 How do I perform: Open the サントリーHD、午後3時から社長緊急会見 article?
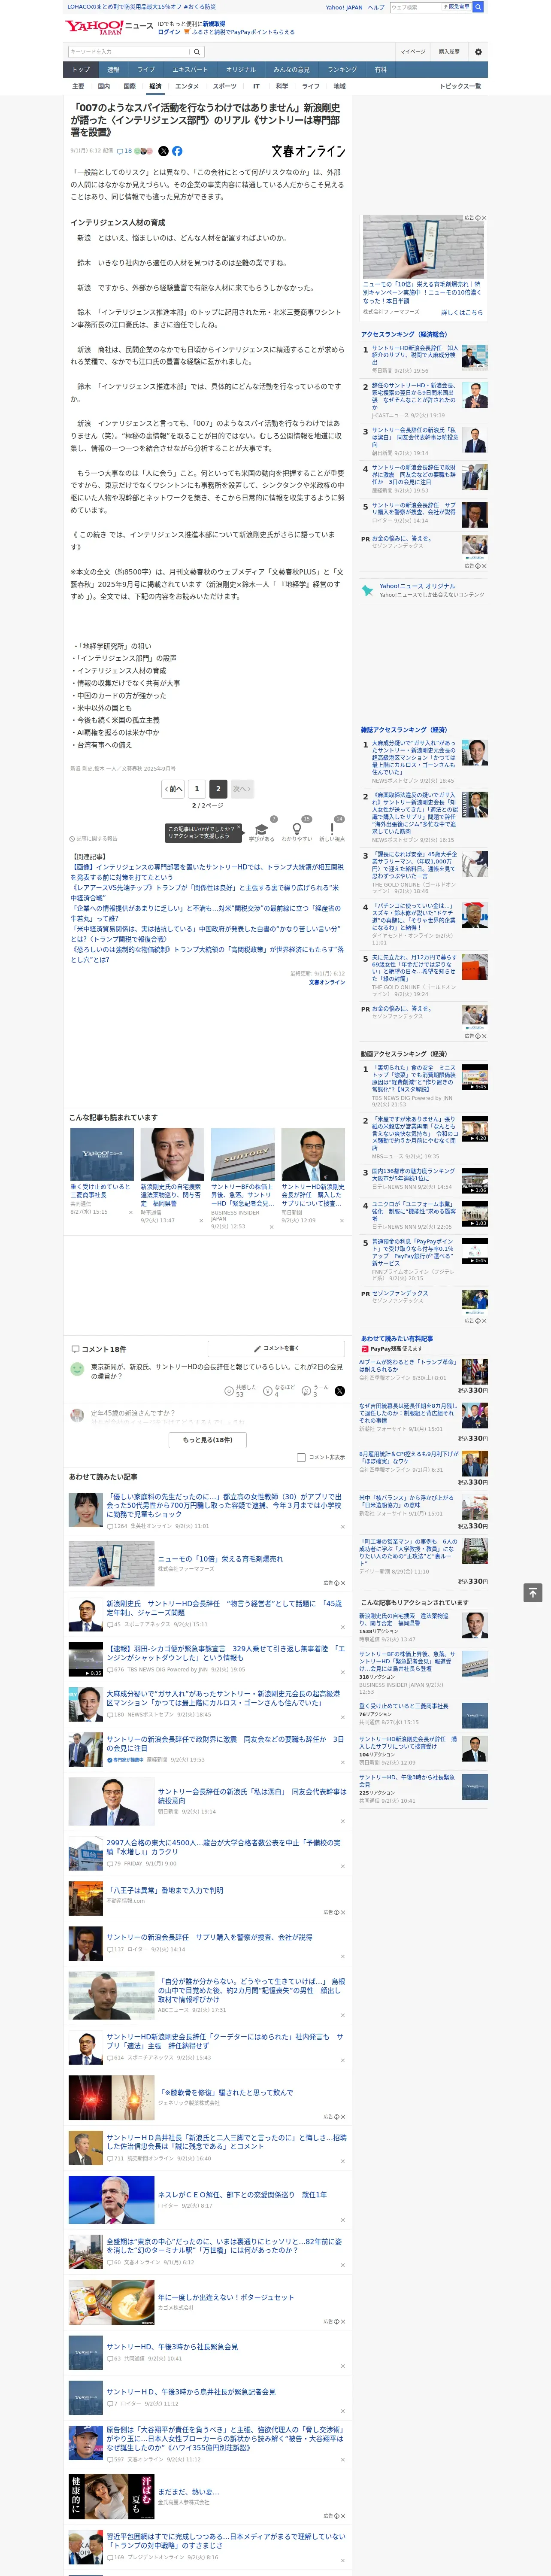point(172,2346)
